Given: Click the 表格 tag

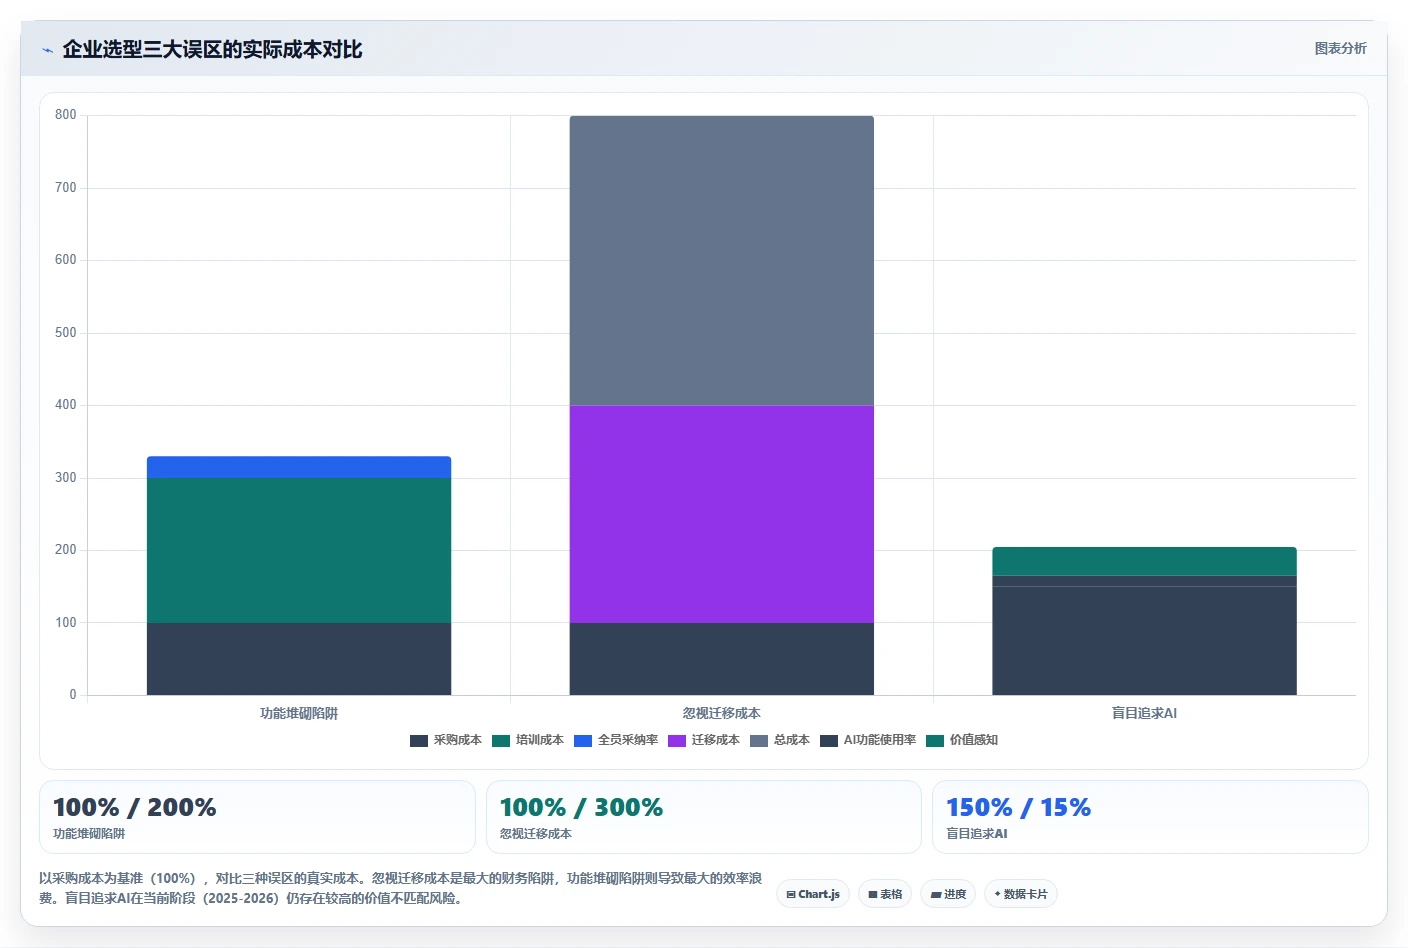Looking at the screenshot, I should click(x=885, y=894).
